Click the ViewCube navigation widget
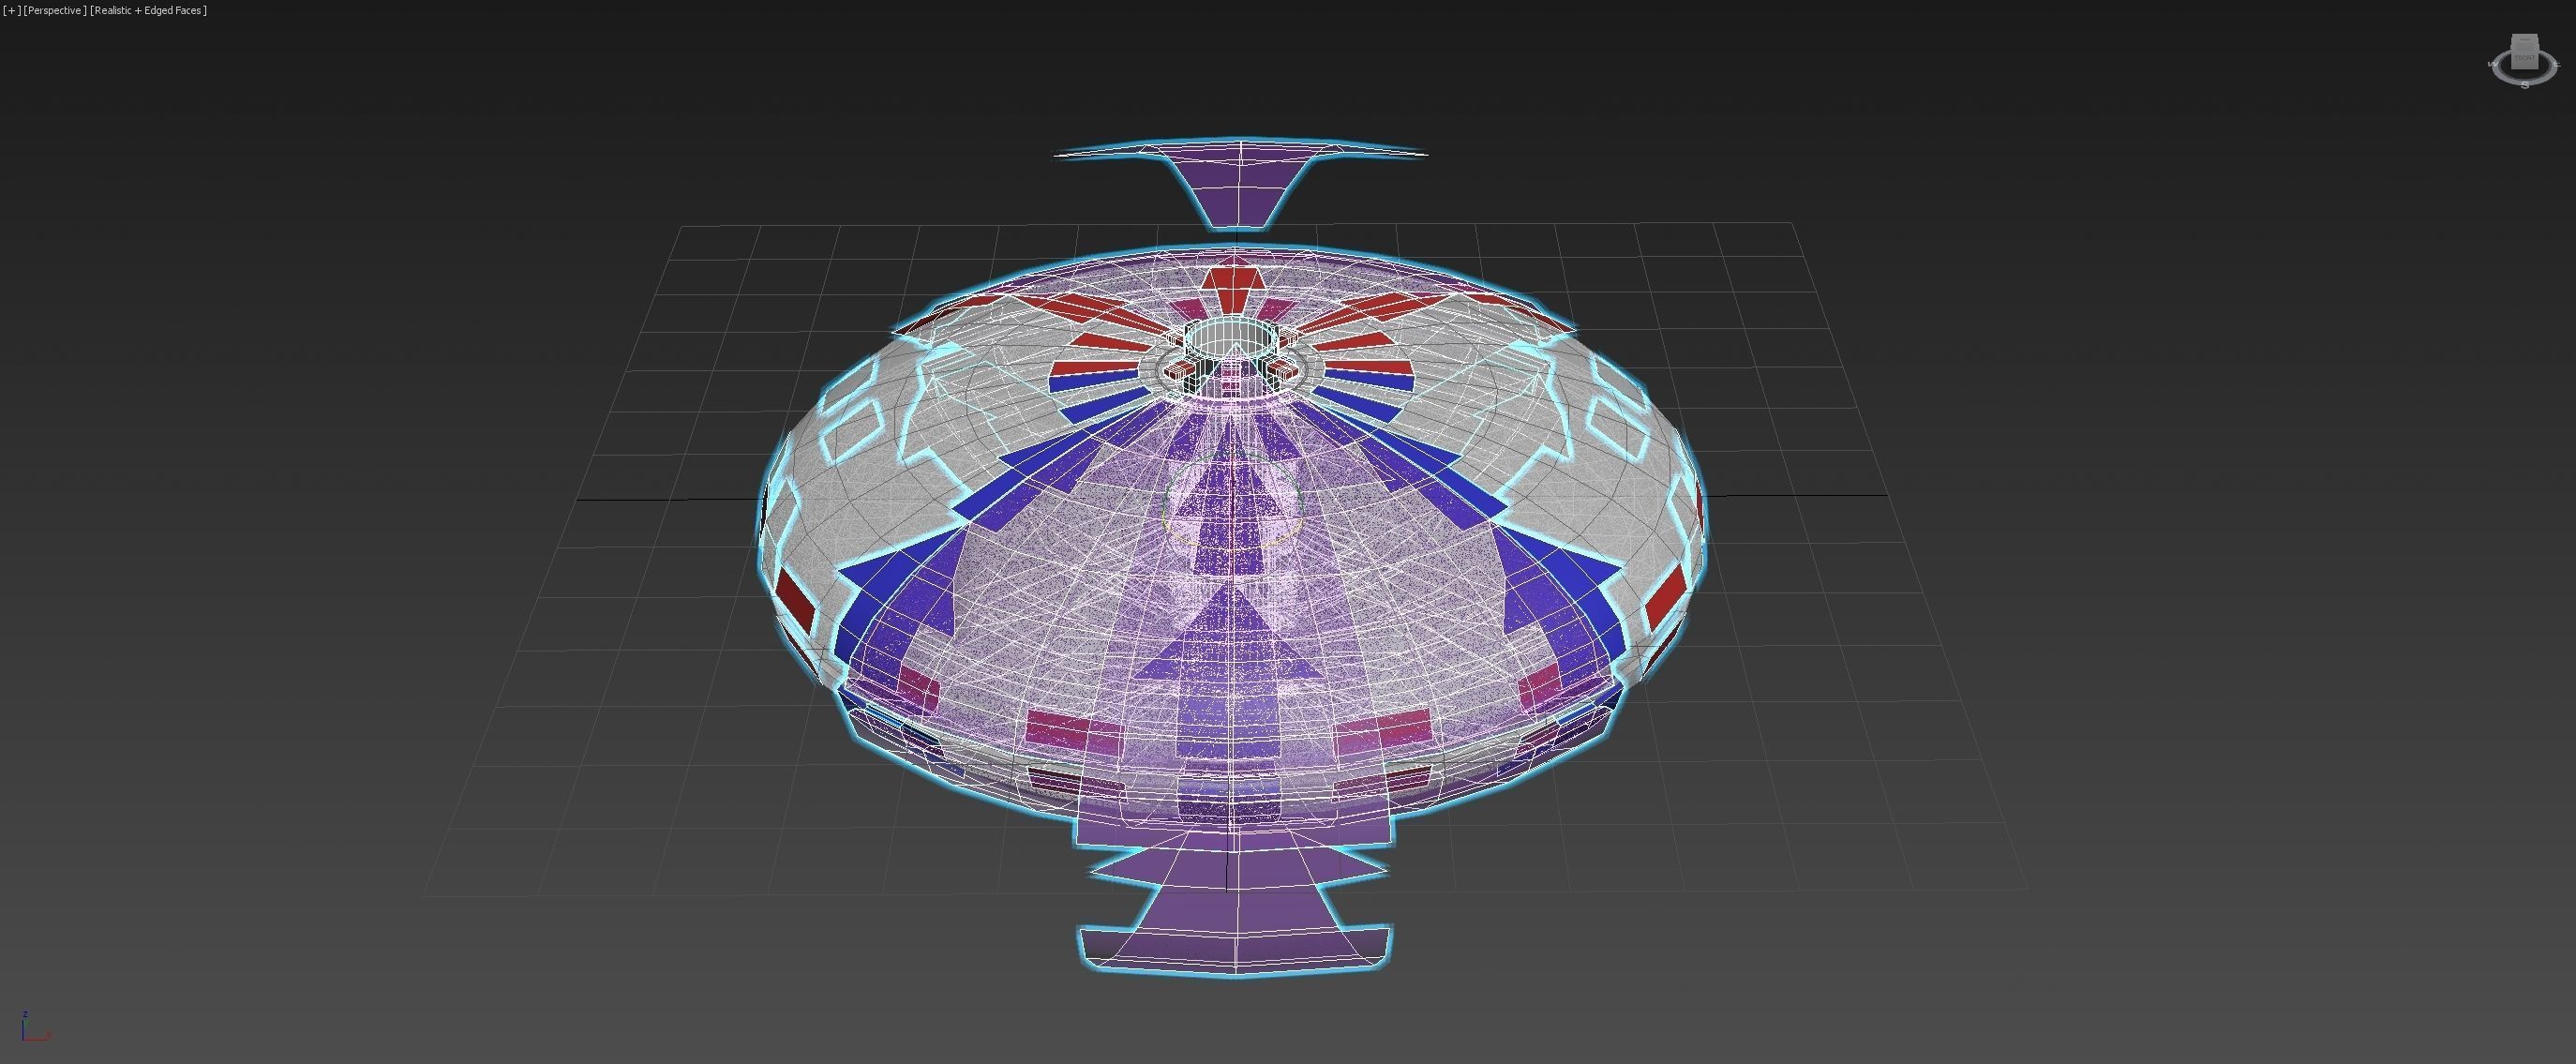The image size is (2576, 1064). [x=2523, y=64]
